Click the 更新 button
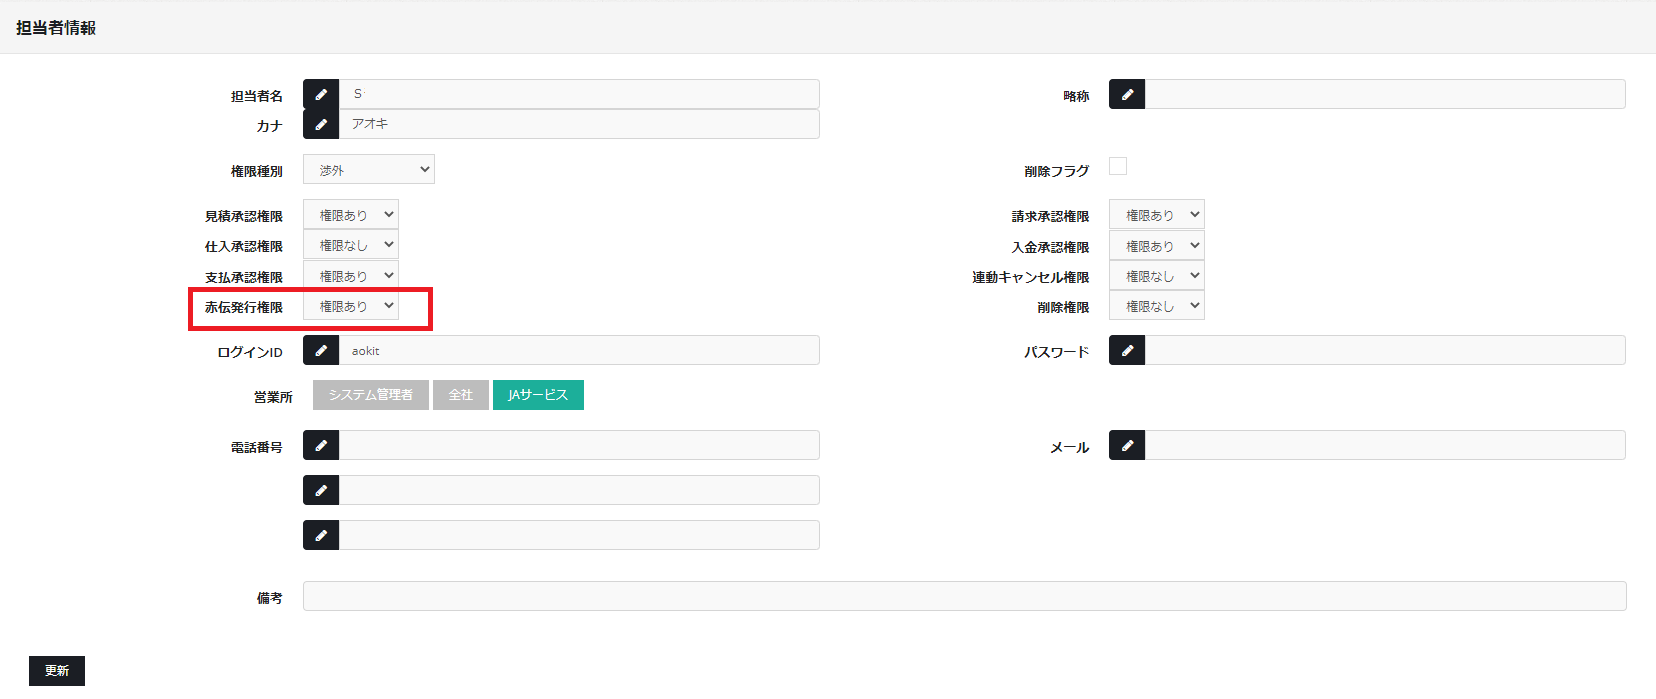The width and height of the screenshot is (1656, 699). pyautogui.click(x=57, y=671)
